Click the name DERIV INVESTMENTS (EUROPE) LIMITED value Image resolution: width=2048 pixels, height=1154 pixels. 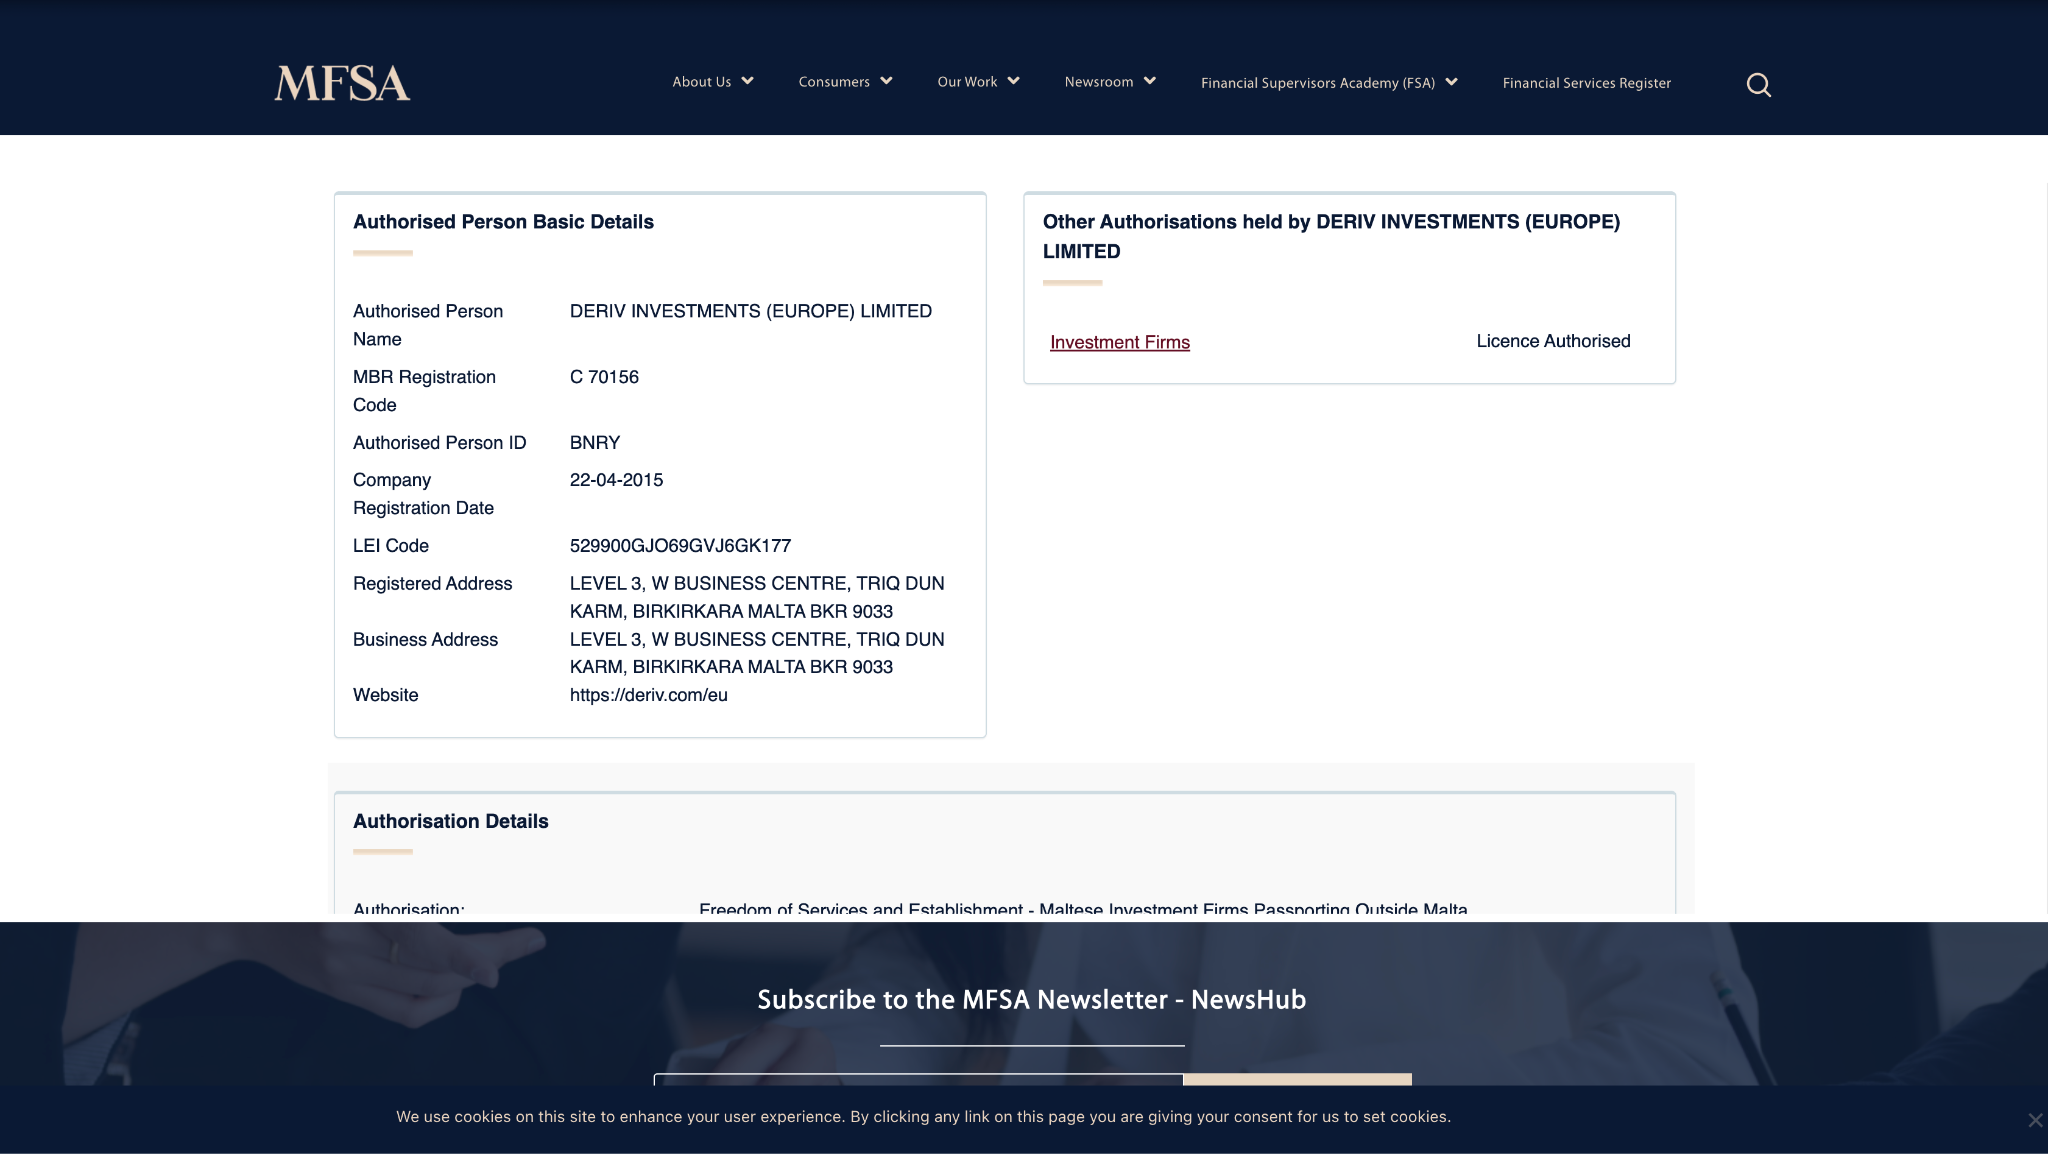tap(751, 311)
